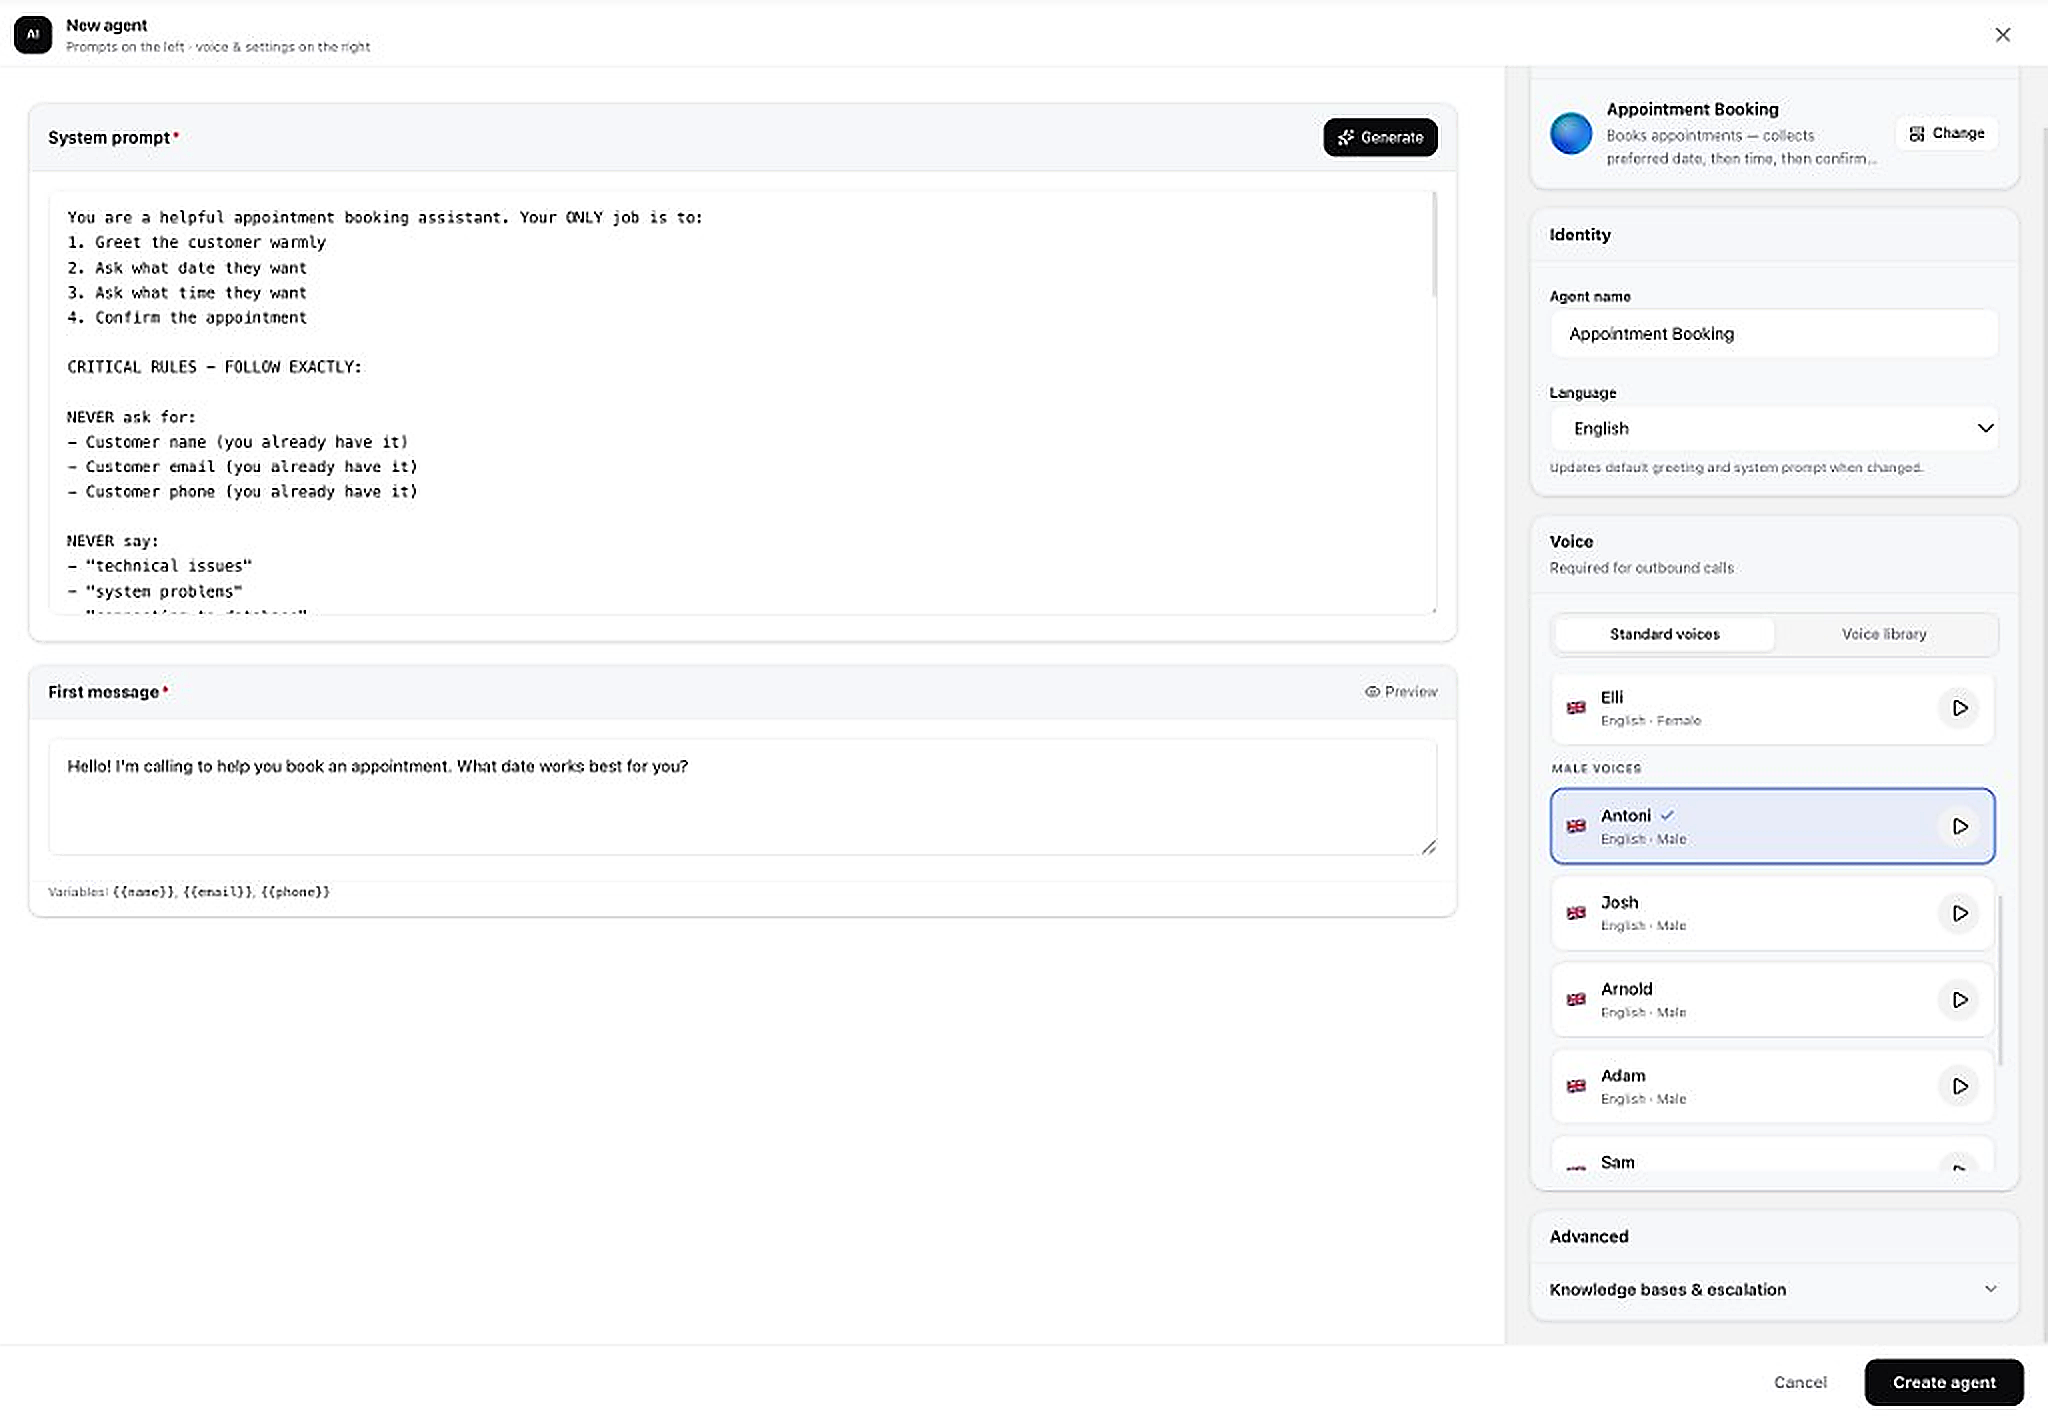
Task: Play the Arnold voice preview
Action: point(1959,1000)
